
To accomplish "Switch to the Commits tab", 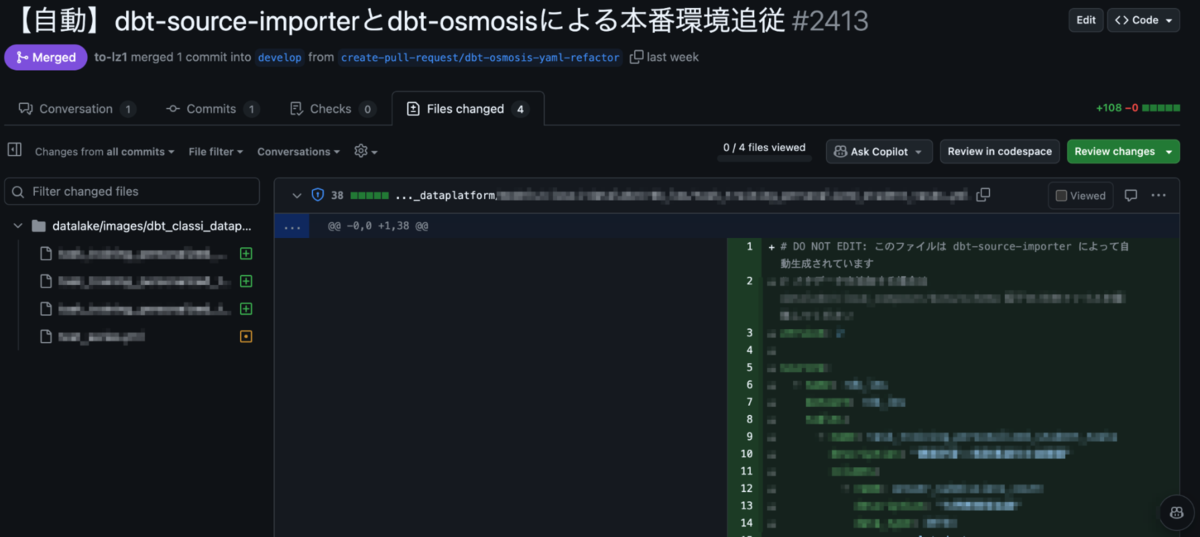I will point(212,109).
